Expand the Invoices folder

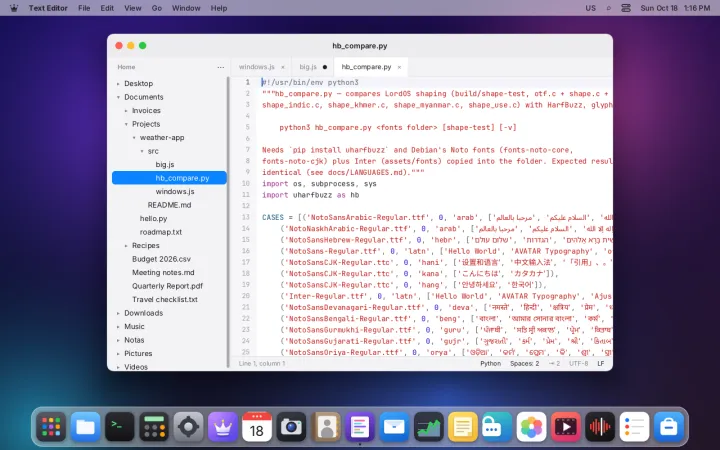126,111
